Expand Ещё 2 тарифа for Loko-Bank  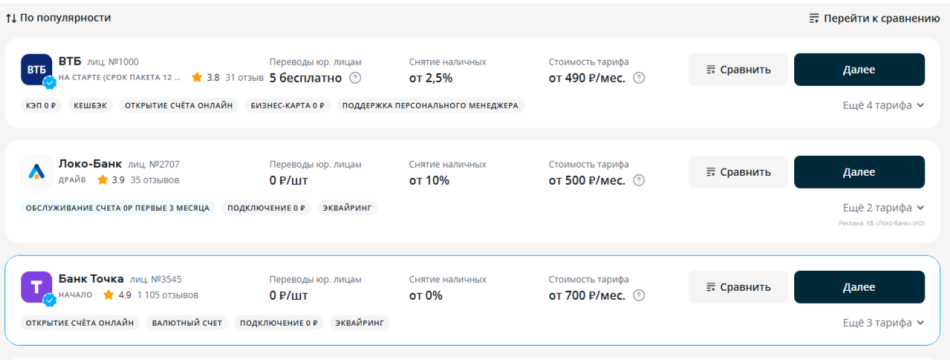(x=883, y=208)
